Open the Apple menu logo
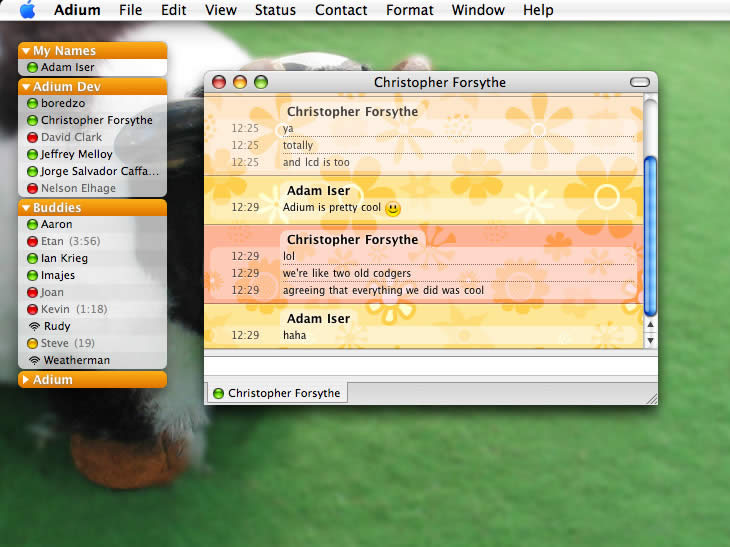730x547 pixels. [x=27, y=10]
